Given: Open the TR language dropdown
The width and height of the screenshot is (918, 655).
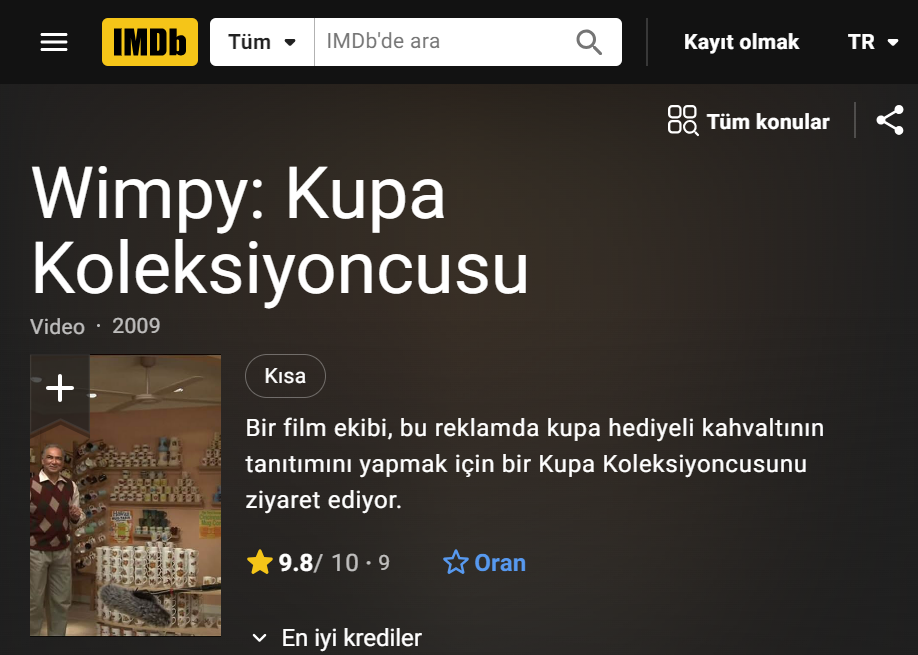Looking at the screenshot, I should coord(873,42).
